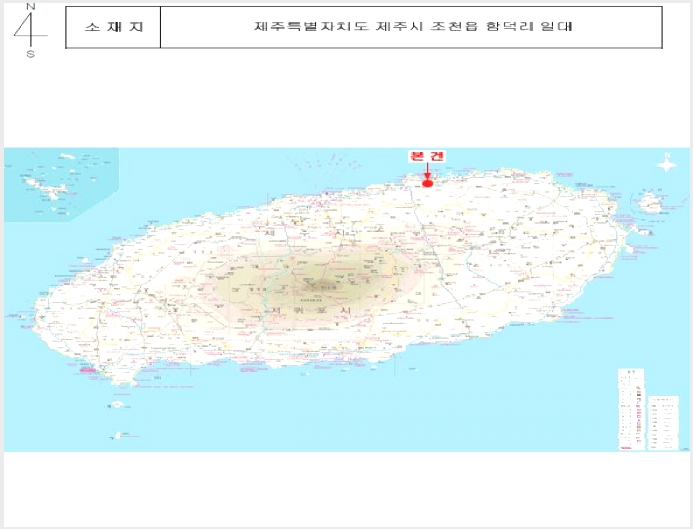Select the address text '제주특별자치도 제주시 조천읍 함덕리 일대'
693x529 pixels.
pos(413,27)
